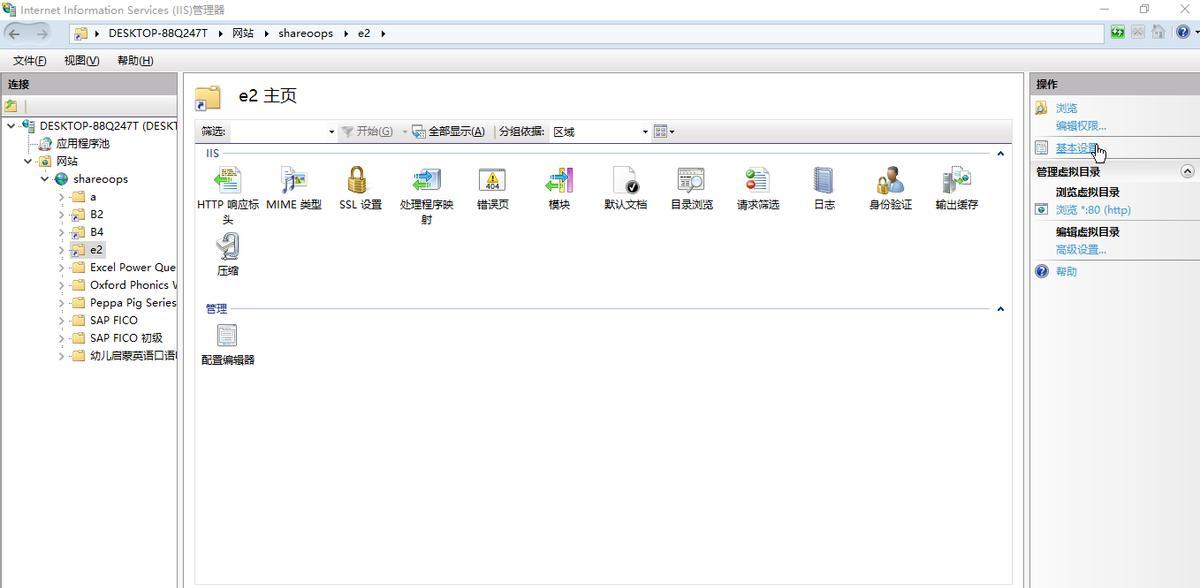Viewport: 1200px width, 588px height.
Task: Click the 高级设置... link
Action: tap(1081, 250)
